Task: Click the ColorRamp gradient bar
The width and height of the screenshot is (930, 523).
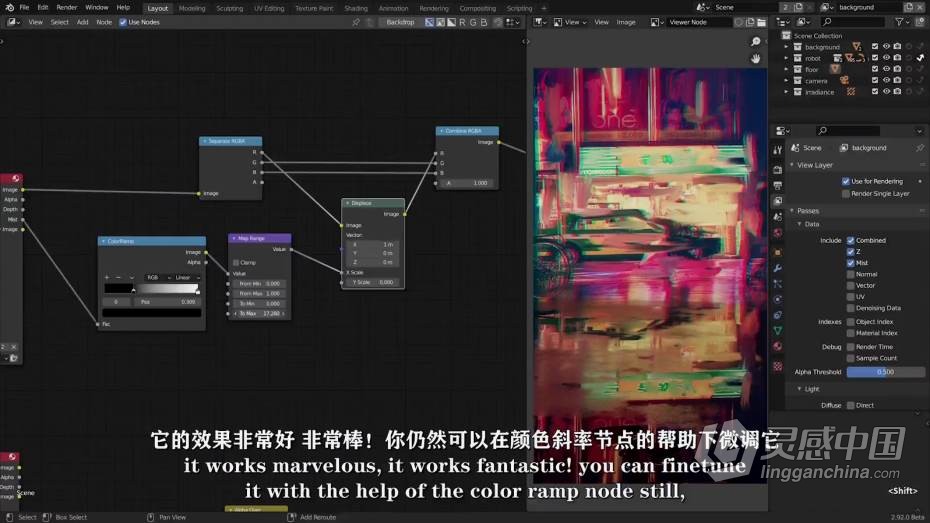Action: 152,289
